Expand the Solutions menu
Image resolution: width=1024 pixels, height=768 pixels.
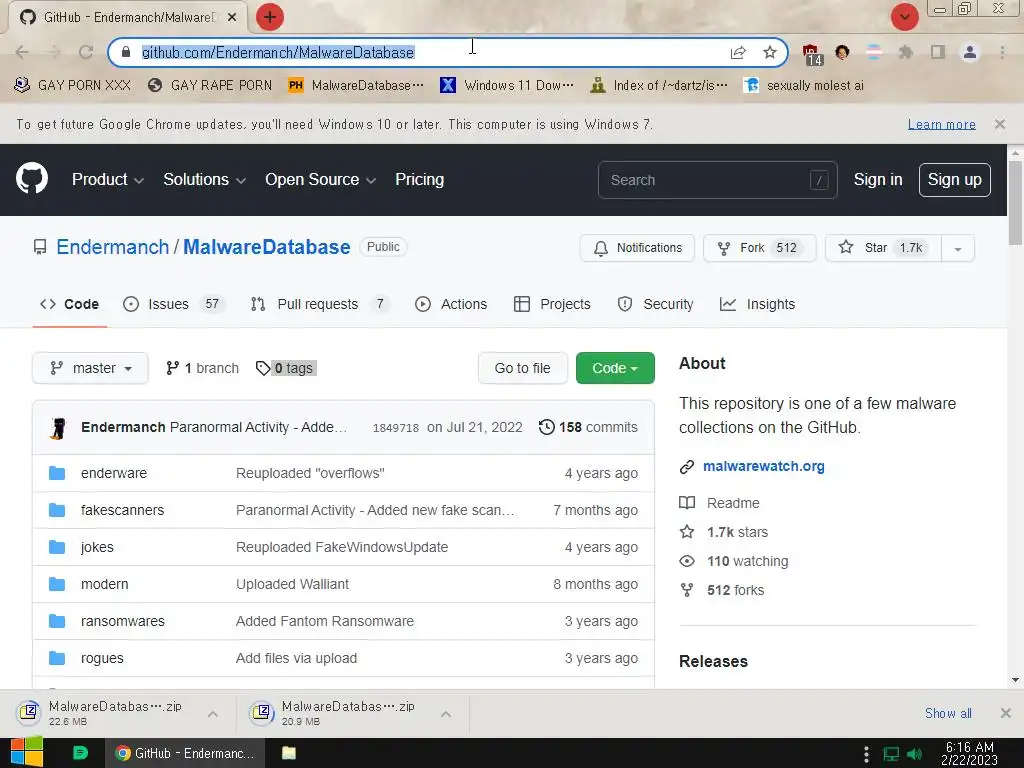point(204,180)
